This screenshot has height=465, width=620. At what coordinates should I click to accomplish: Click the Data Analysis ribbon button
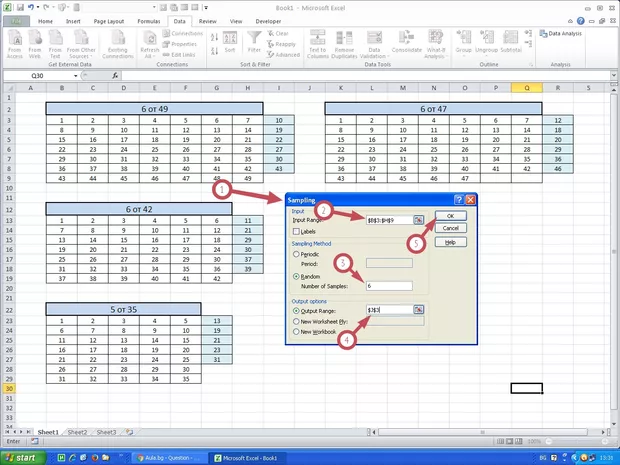pyautogui.click(x=561, y=34)
